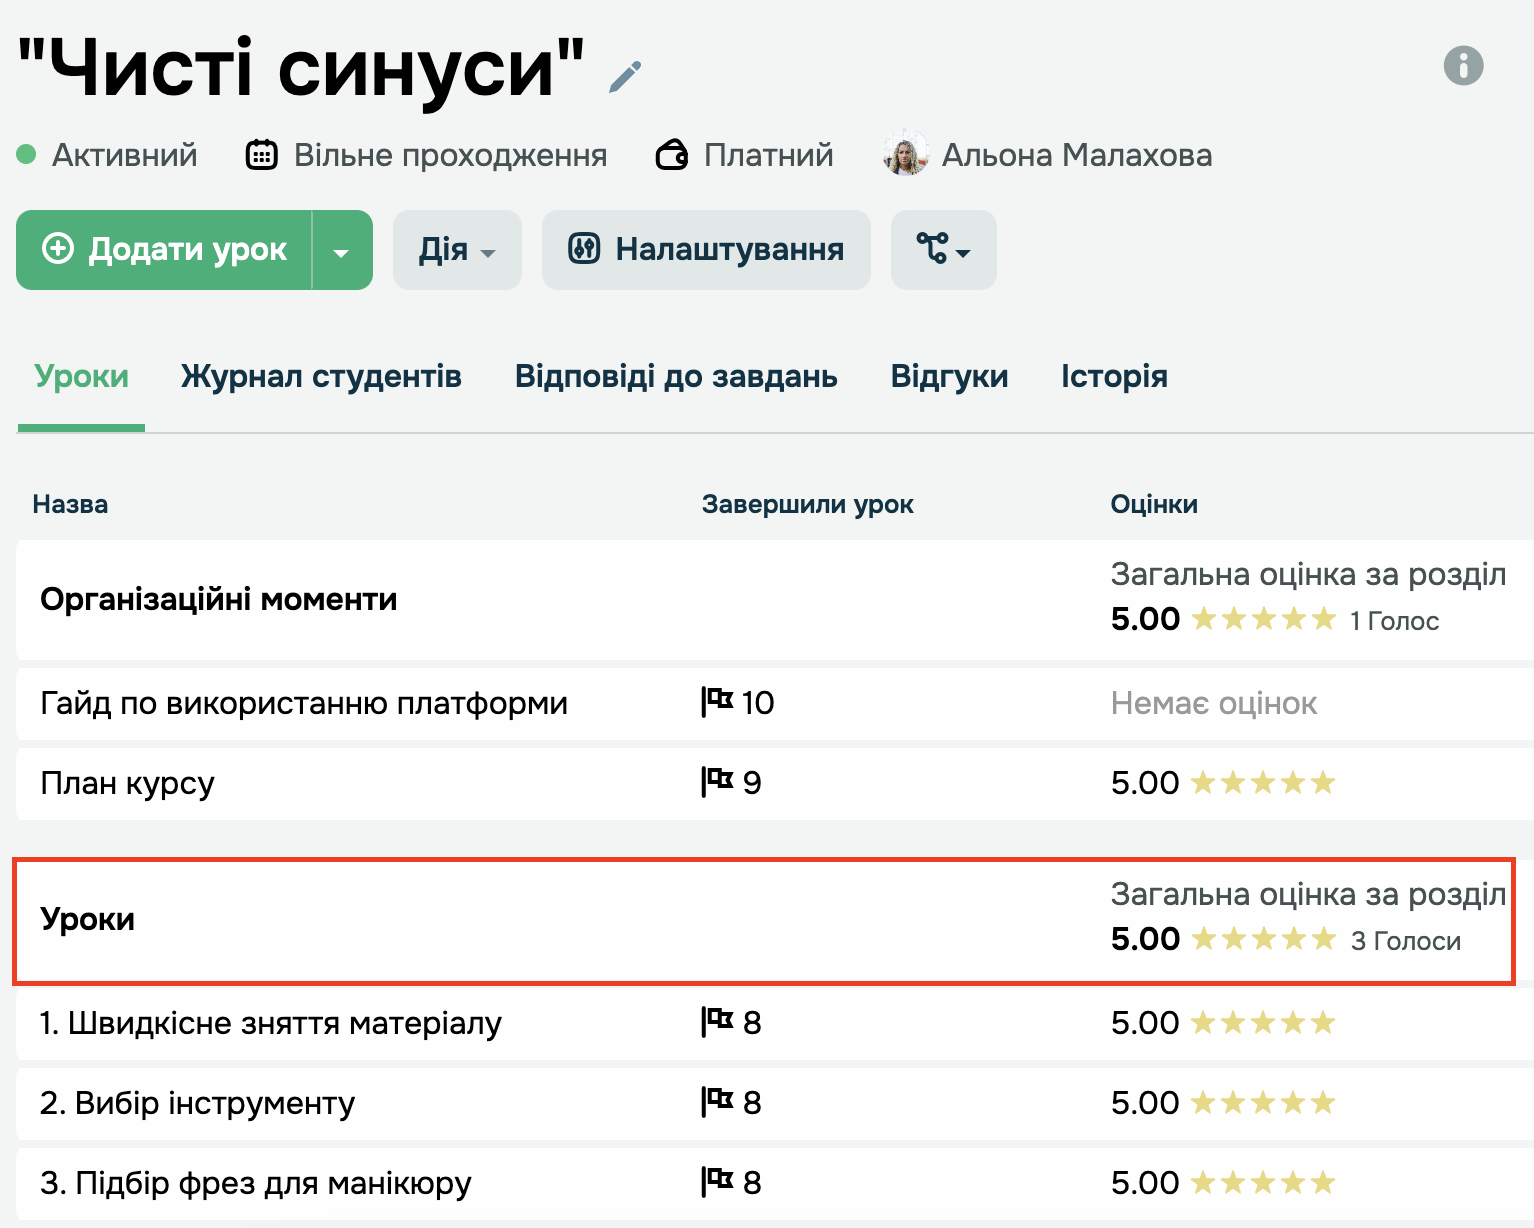Open lesson 3. Підбір фрез для манікюру
This screenshot has height=1228, width=1534.
256,1183
